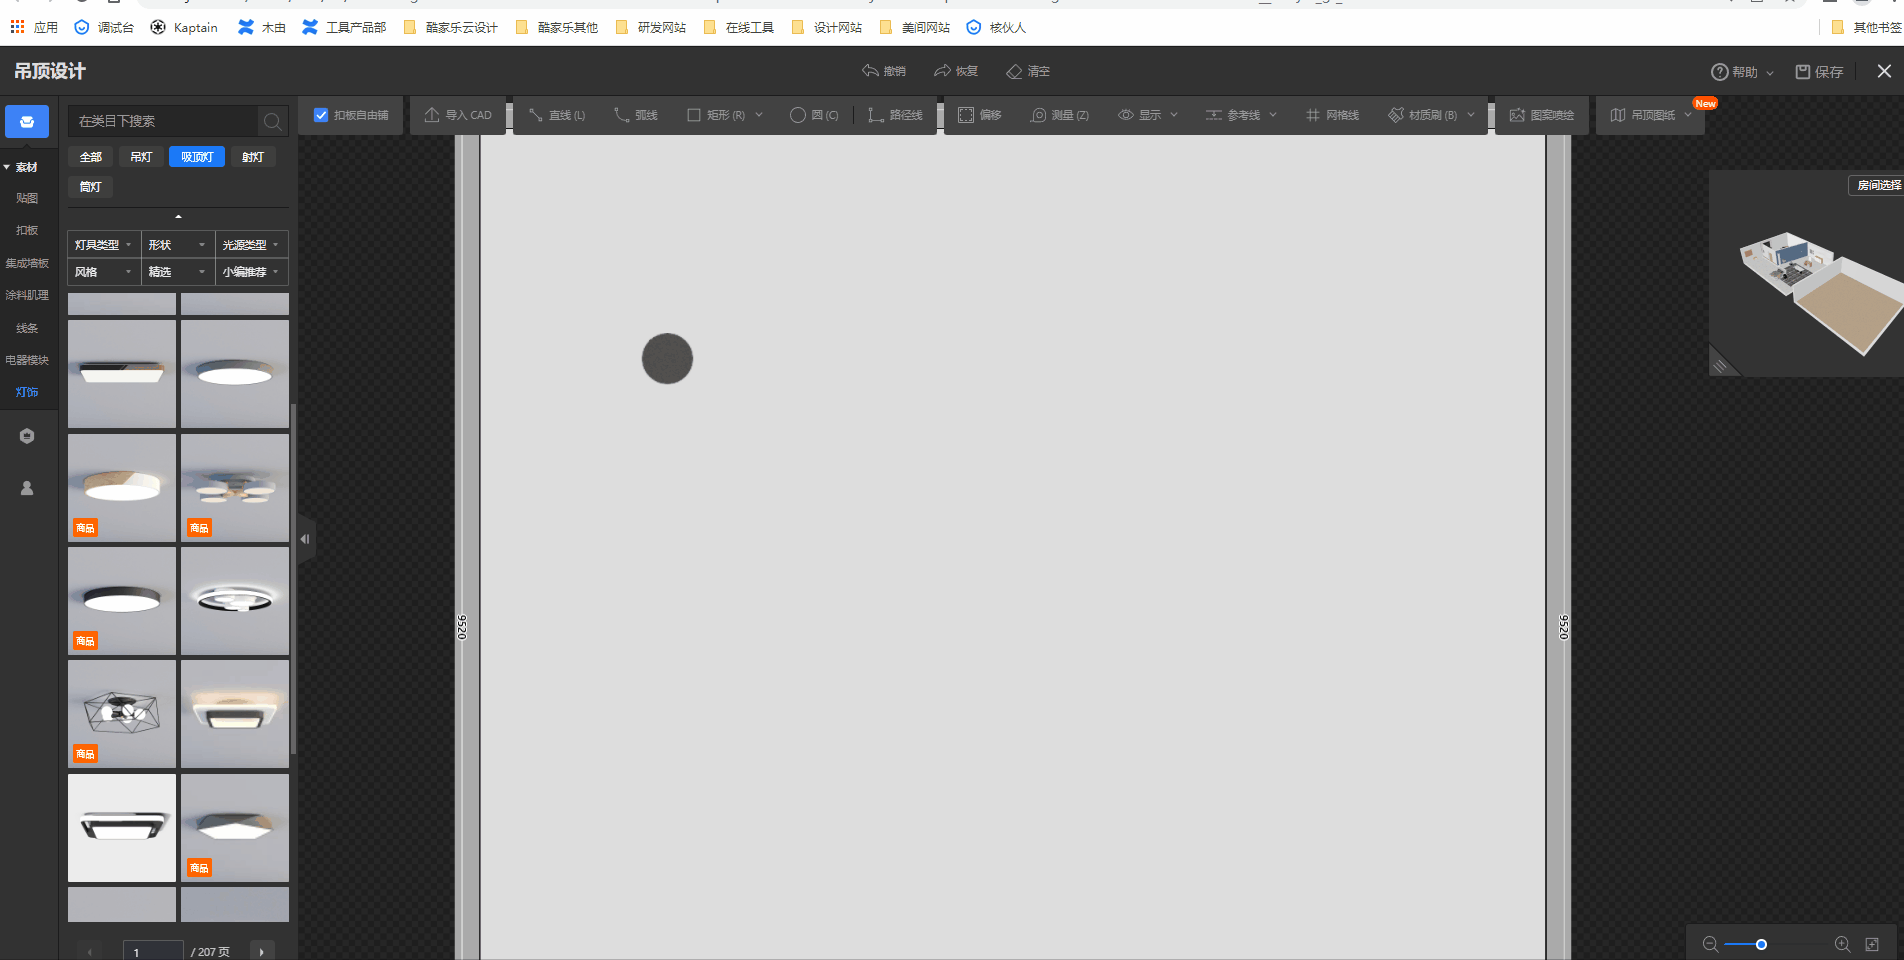Click the zoom slider handle
Viewport: 1904px width, 960px height.
pos(1761,944)
